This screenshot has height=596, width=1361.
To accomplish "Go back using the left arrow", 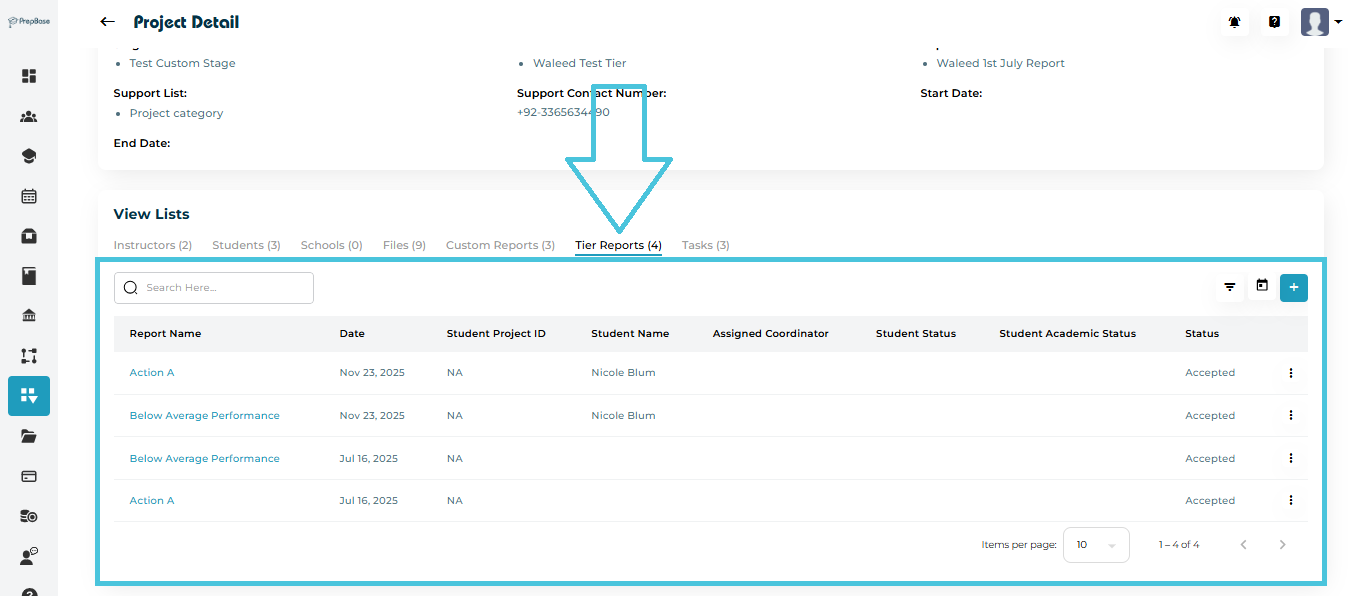I will (107, 22).
